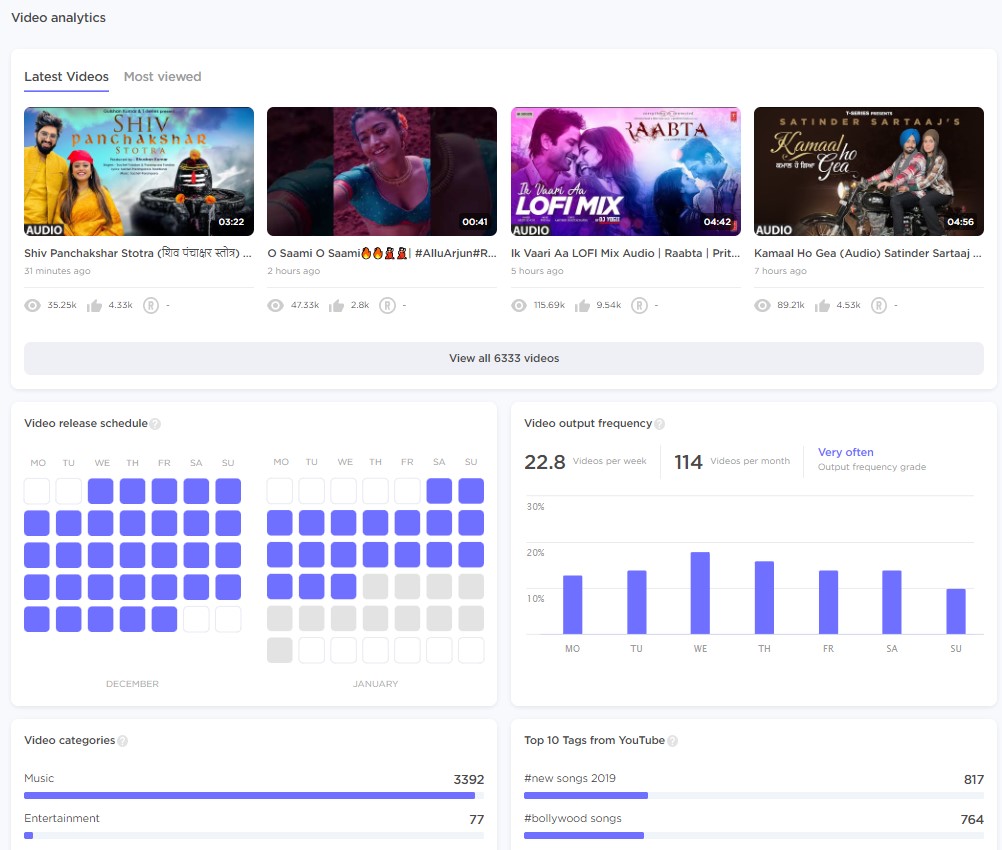Viewport: 1002px width, 850px height.
Task: Click the R rating icon under Kamaal Ho Gea
Action: coord(878,306)
